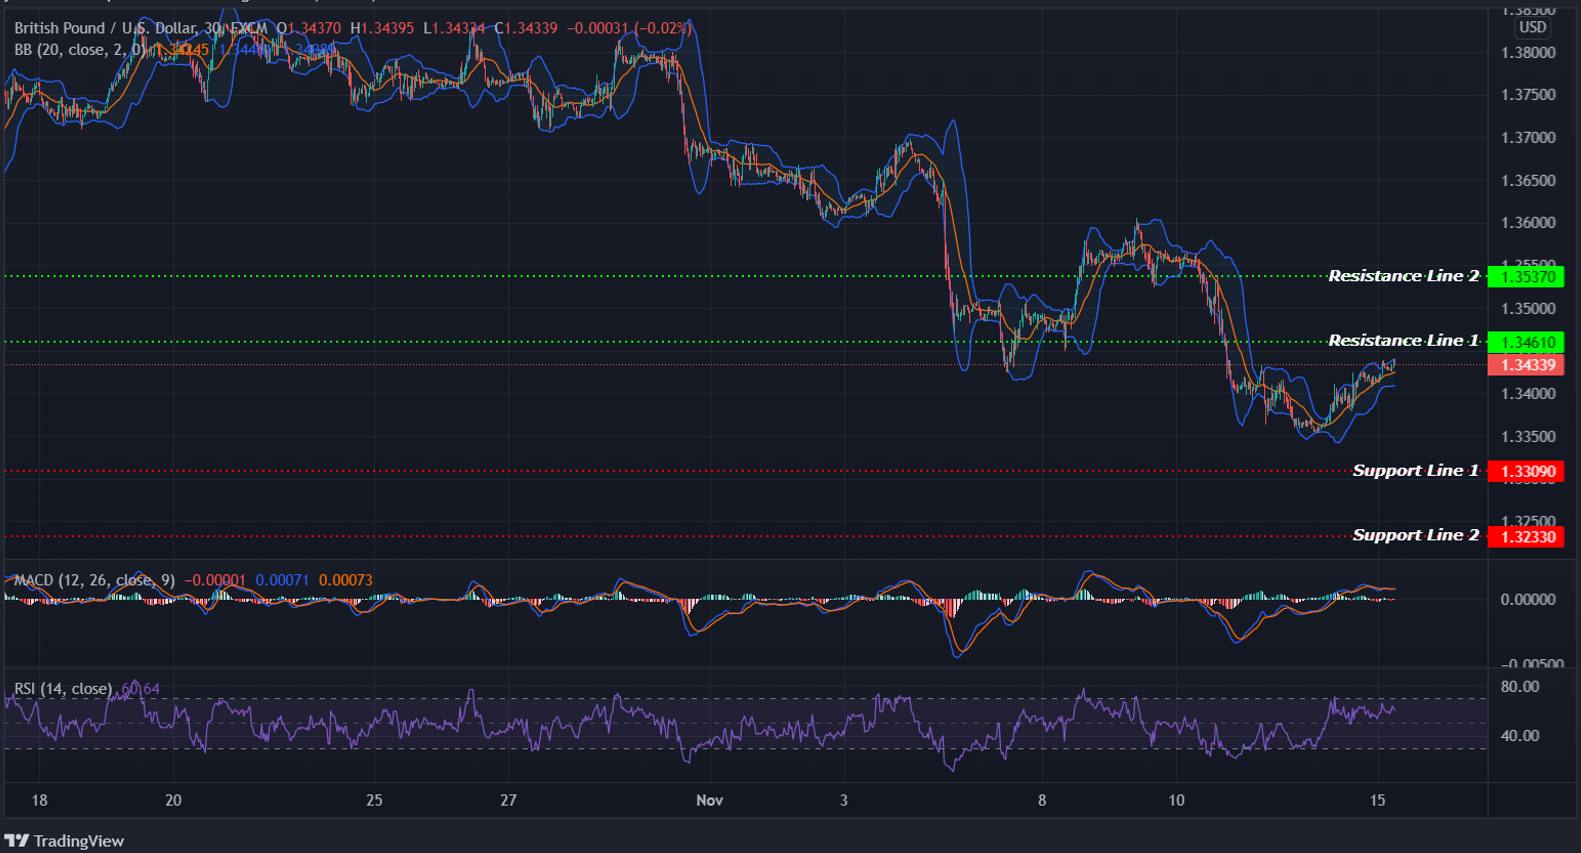1581x853 pixels.
Task: Click the high price H1.34395 in legend
Action: (x=382, y=28)
